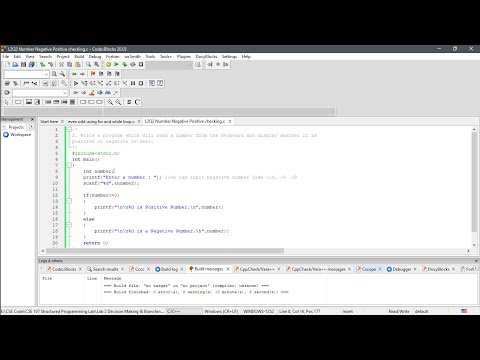This screenshot has height=360, width=480.
Task: Open the File menu
Action: click(6, 56)
